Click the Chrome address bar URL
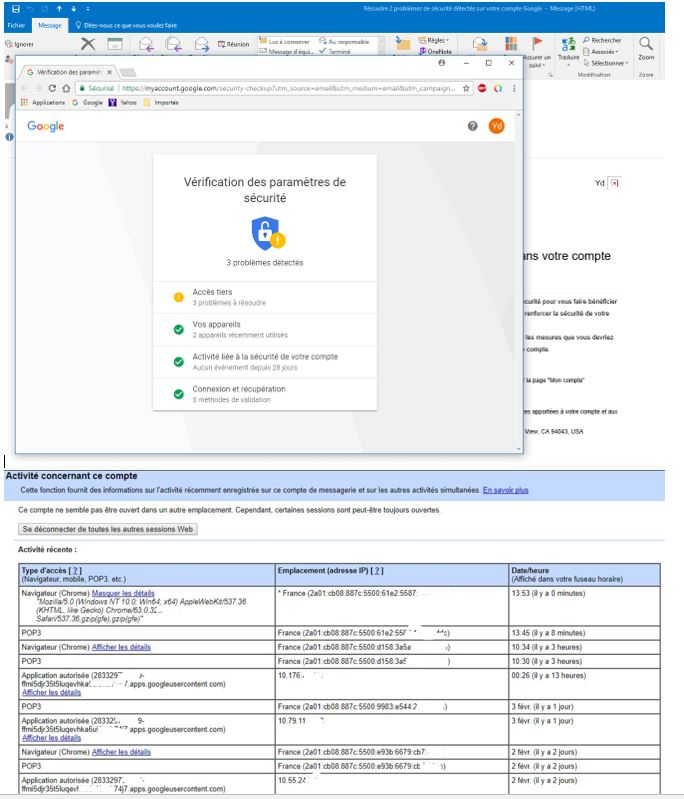 [288, 88]
